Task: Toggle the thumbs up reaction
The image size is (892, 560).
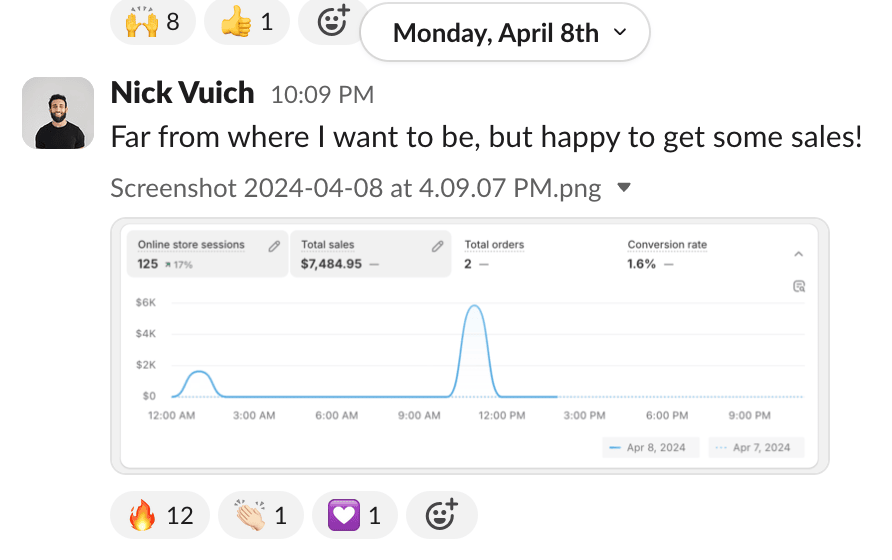Action: [246, 21]
